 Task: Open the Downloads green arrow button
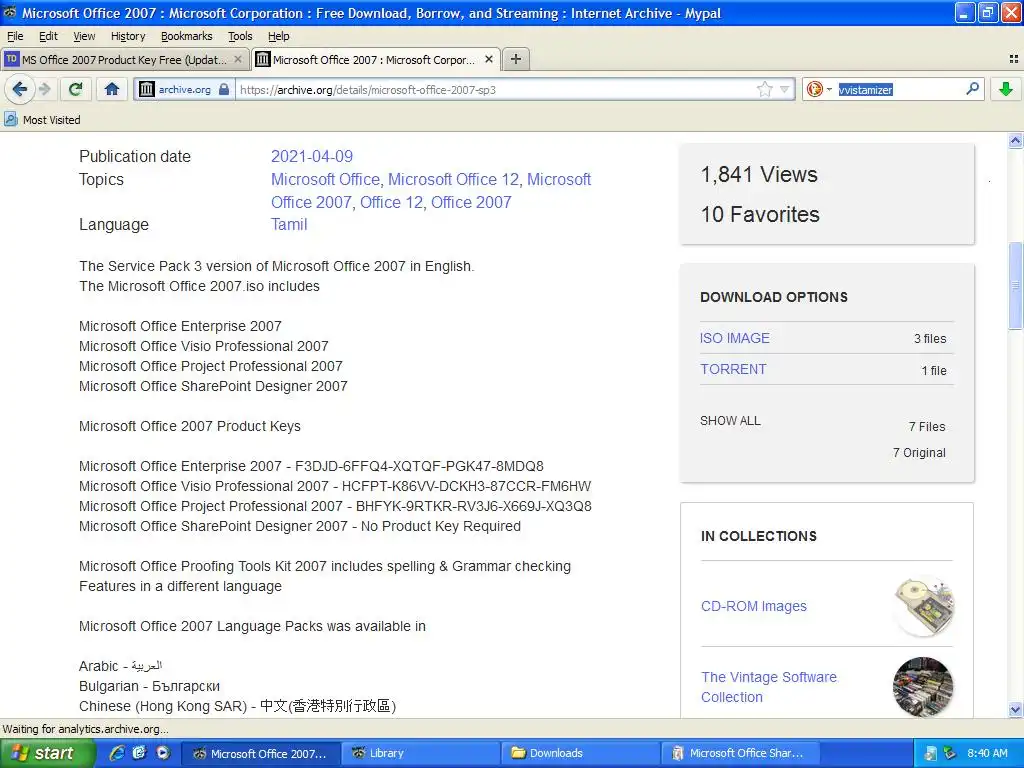1006,89
